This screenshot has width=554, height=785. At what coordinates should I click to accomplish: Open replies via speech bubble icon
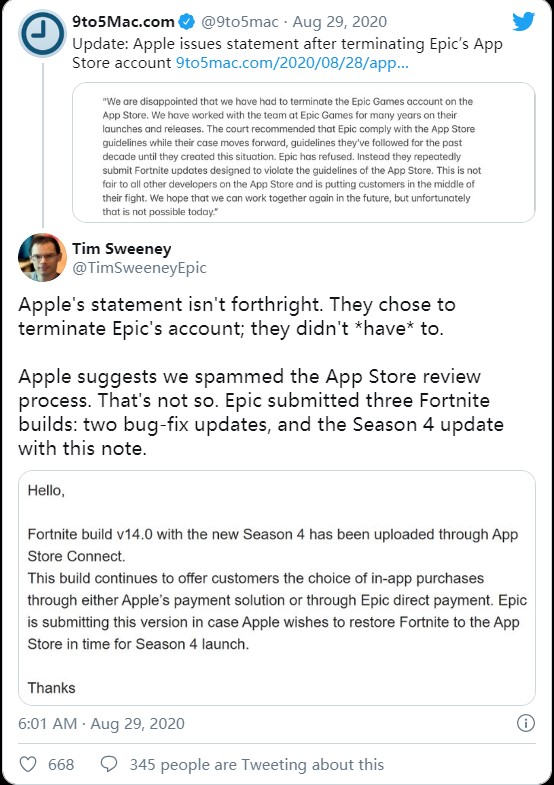[x=109, y=764]
